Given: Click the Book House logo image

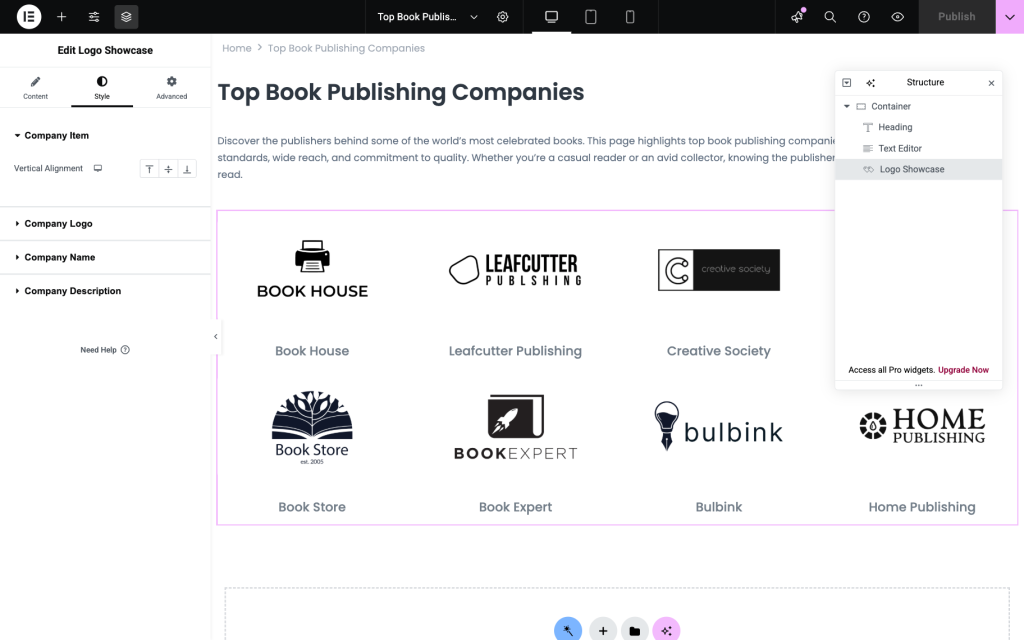Looking at the screenshot, I should tap(312, 269).
